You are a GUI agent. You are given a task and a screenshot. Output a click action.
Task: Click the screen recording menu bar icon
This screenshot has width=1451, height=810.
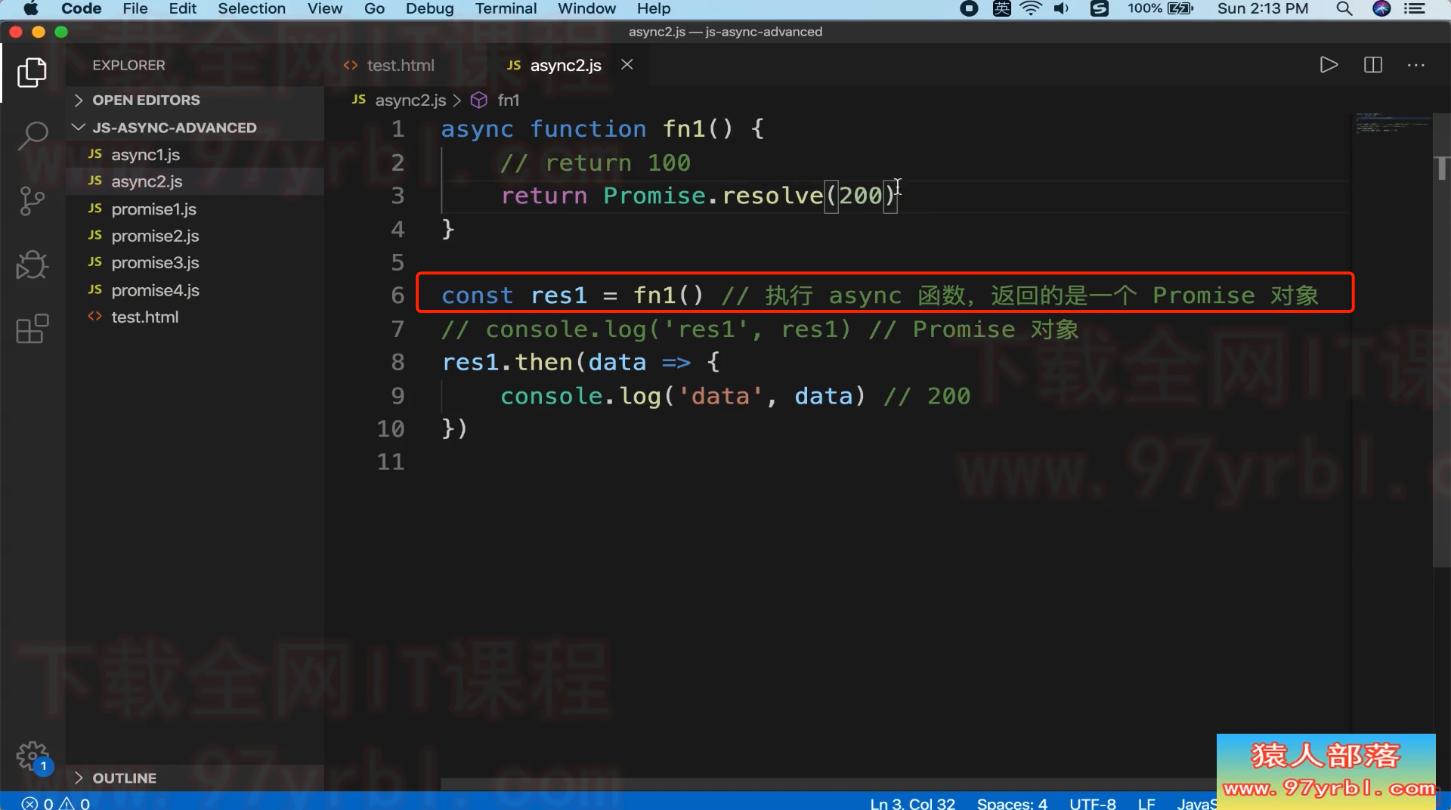pos(969,9)
